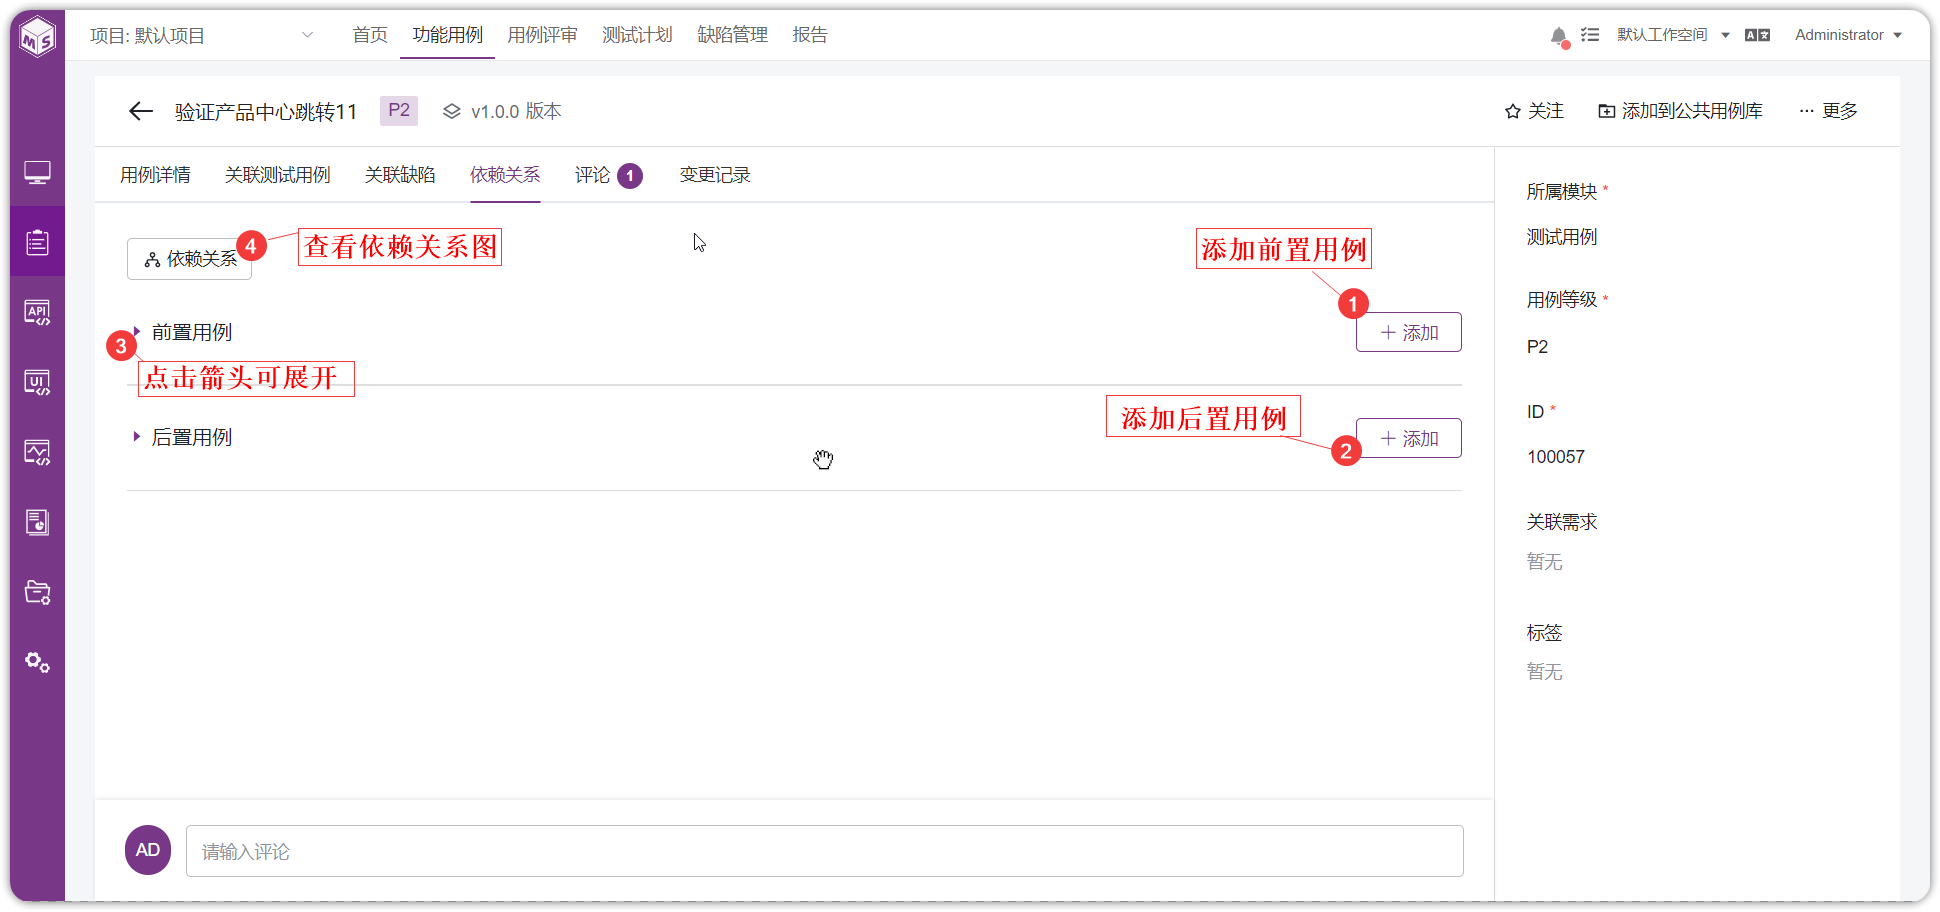This screenshot has height=912, width=1940.
Task: Open the 默认工作空间 dropdown
Action: (1673, 35)
